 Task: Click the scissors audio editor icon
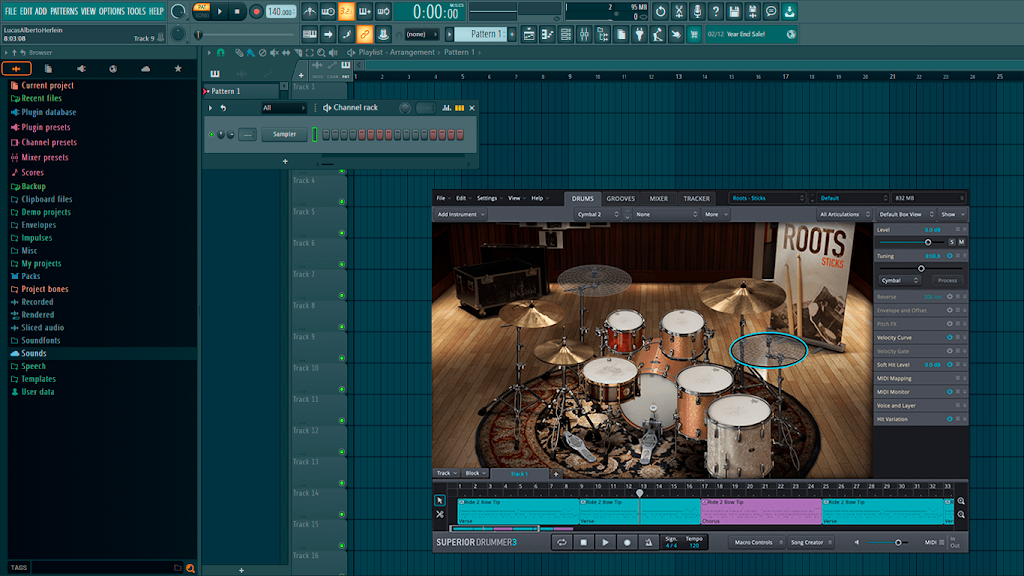pos(679,11)
